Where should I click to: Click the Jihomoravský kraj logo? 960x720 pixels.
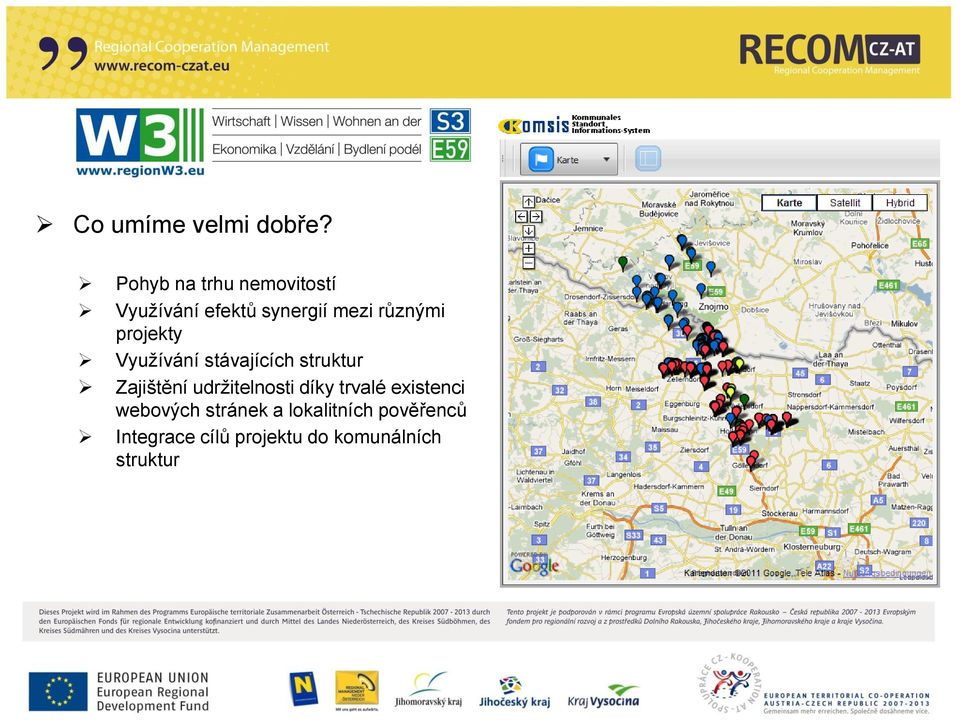(429, 689)
